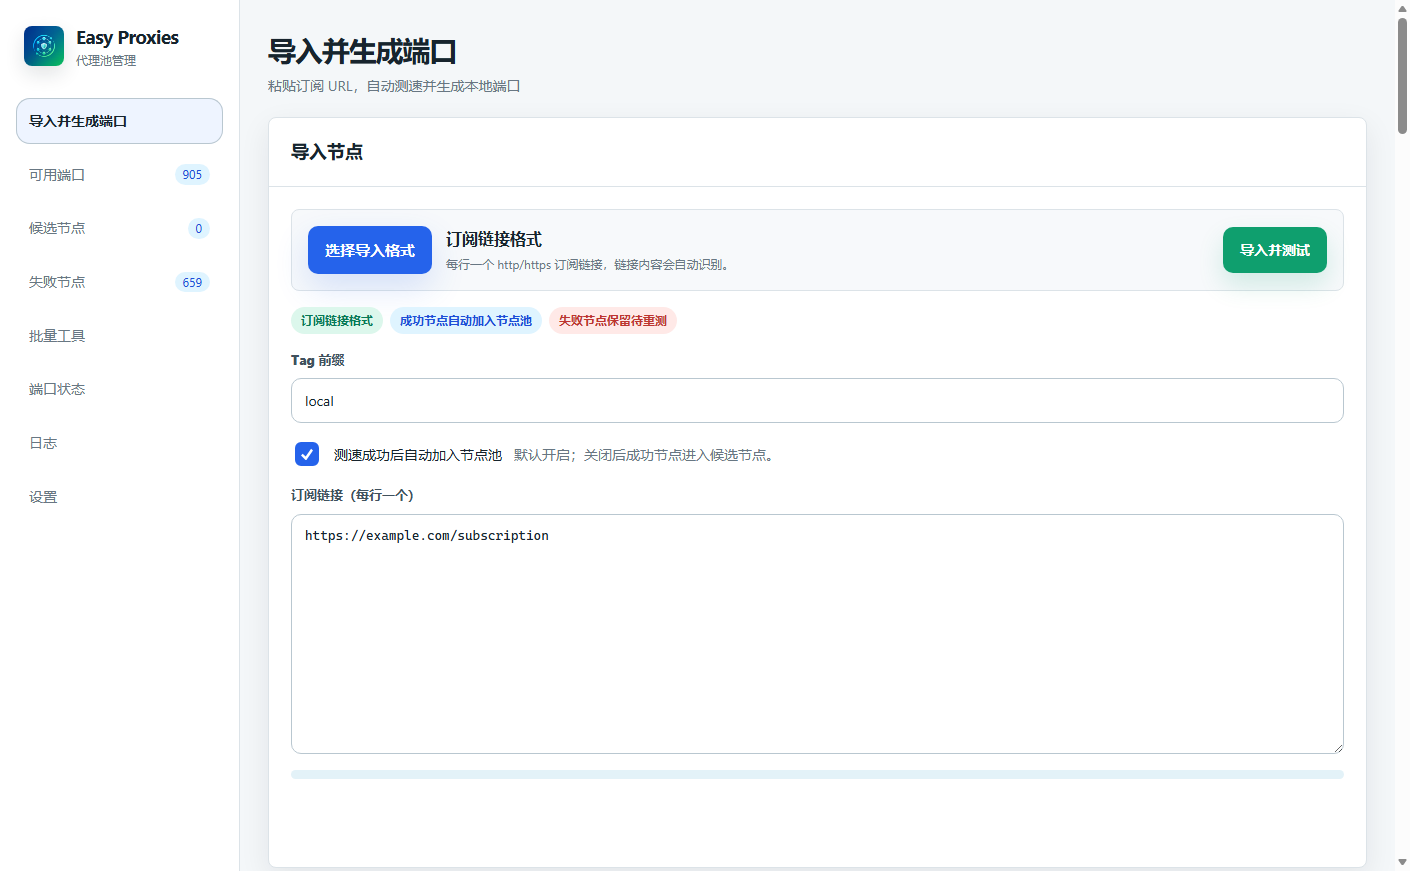Image resolution: width=1410 pixels, height=871 pixels.
Task: Click the 订阅链接格式 format title
Action: tap(494, 239)
